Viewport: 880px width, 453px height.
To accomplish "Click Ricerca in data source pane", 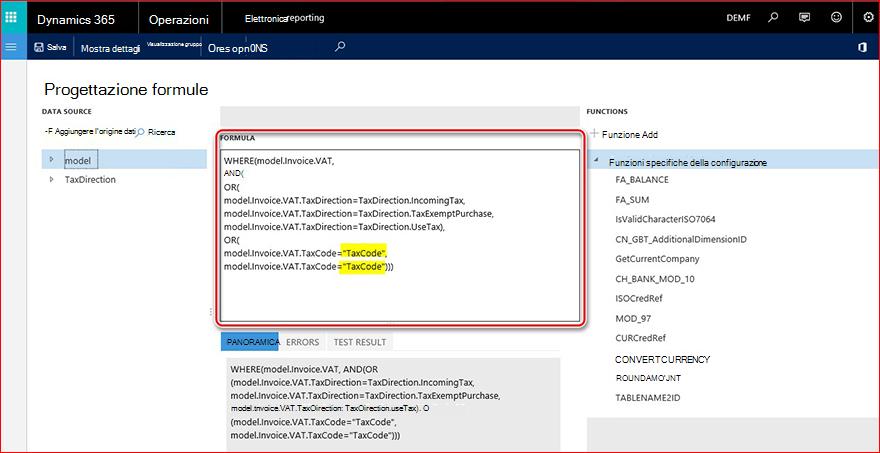I will (x=156, y=132).
